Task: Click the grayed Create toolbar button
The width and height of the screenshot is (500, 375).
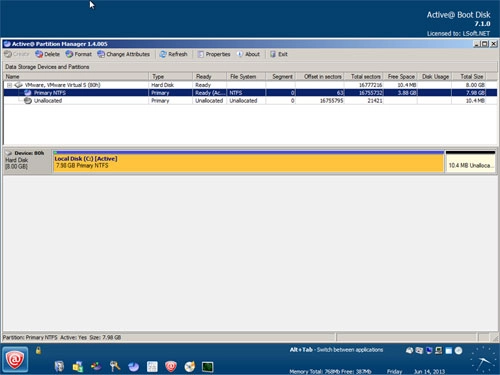Action: [17, 54]
